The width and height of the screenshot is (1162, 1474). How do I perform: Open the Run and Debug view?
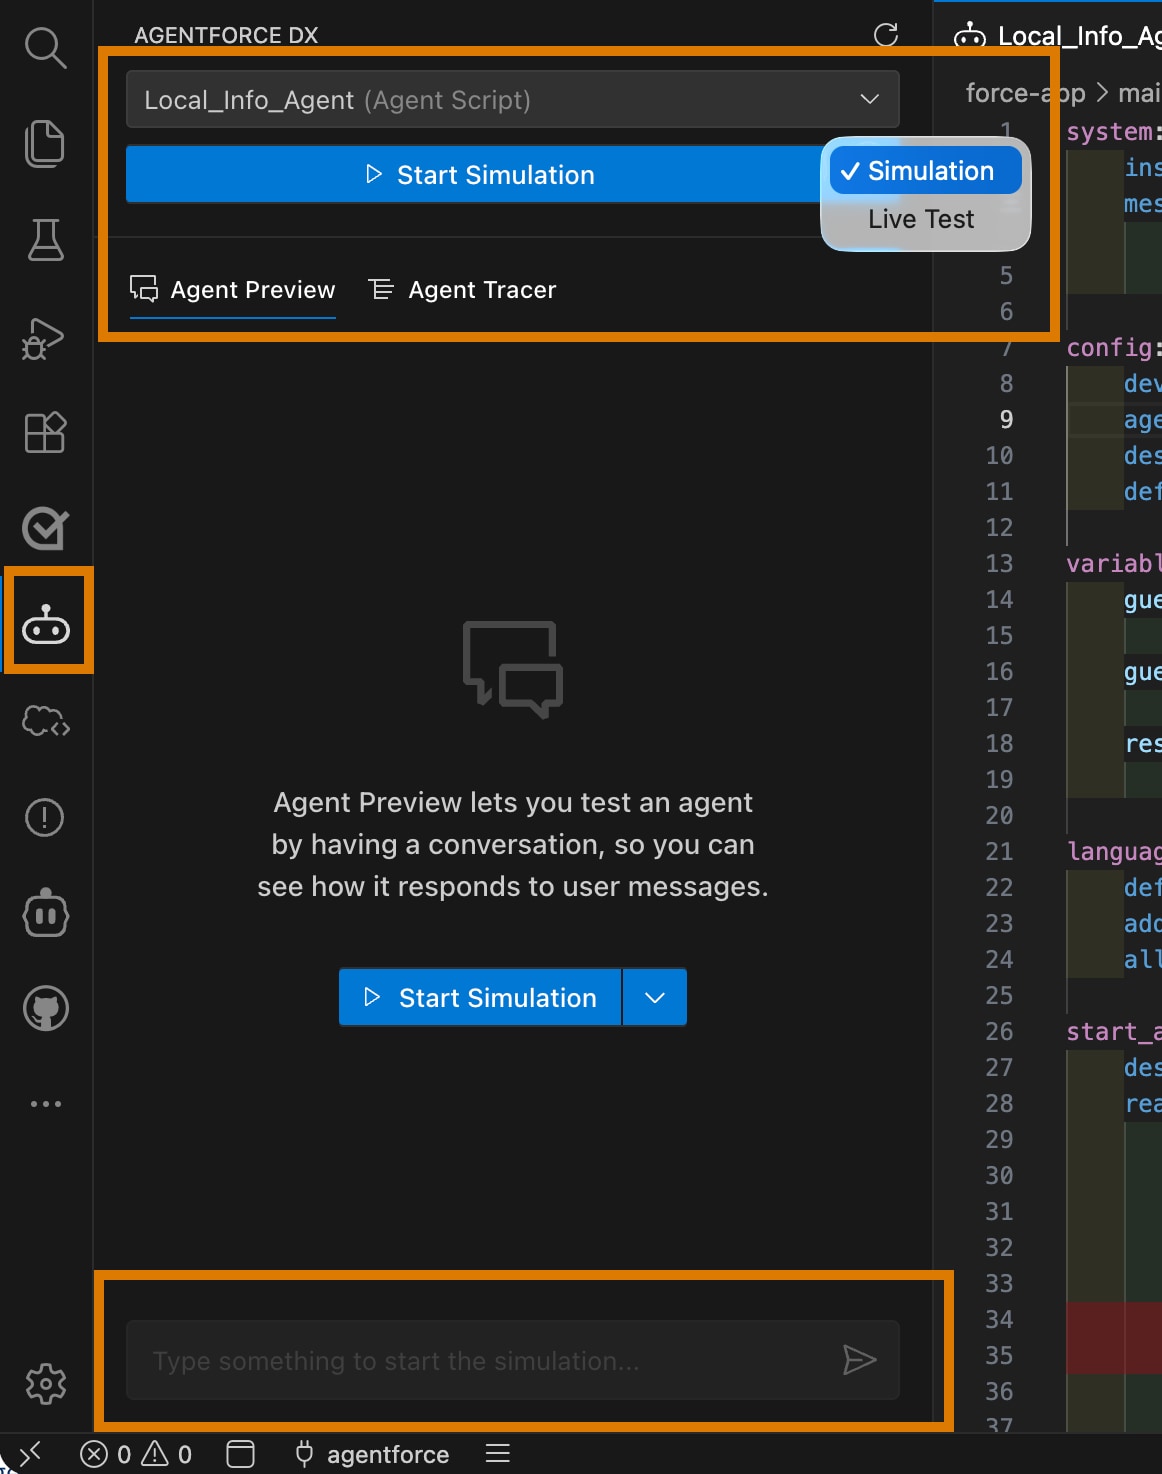(45, 337)
